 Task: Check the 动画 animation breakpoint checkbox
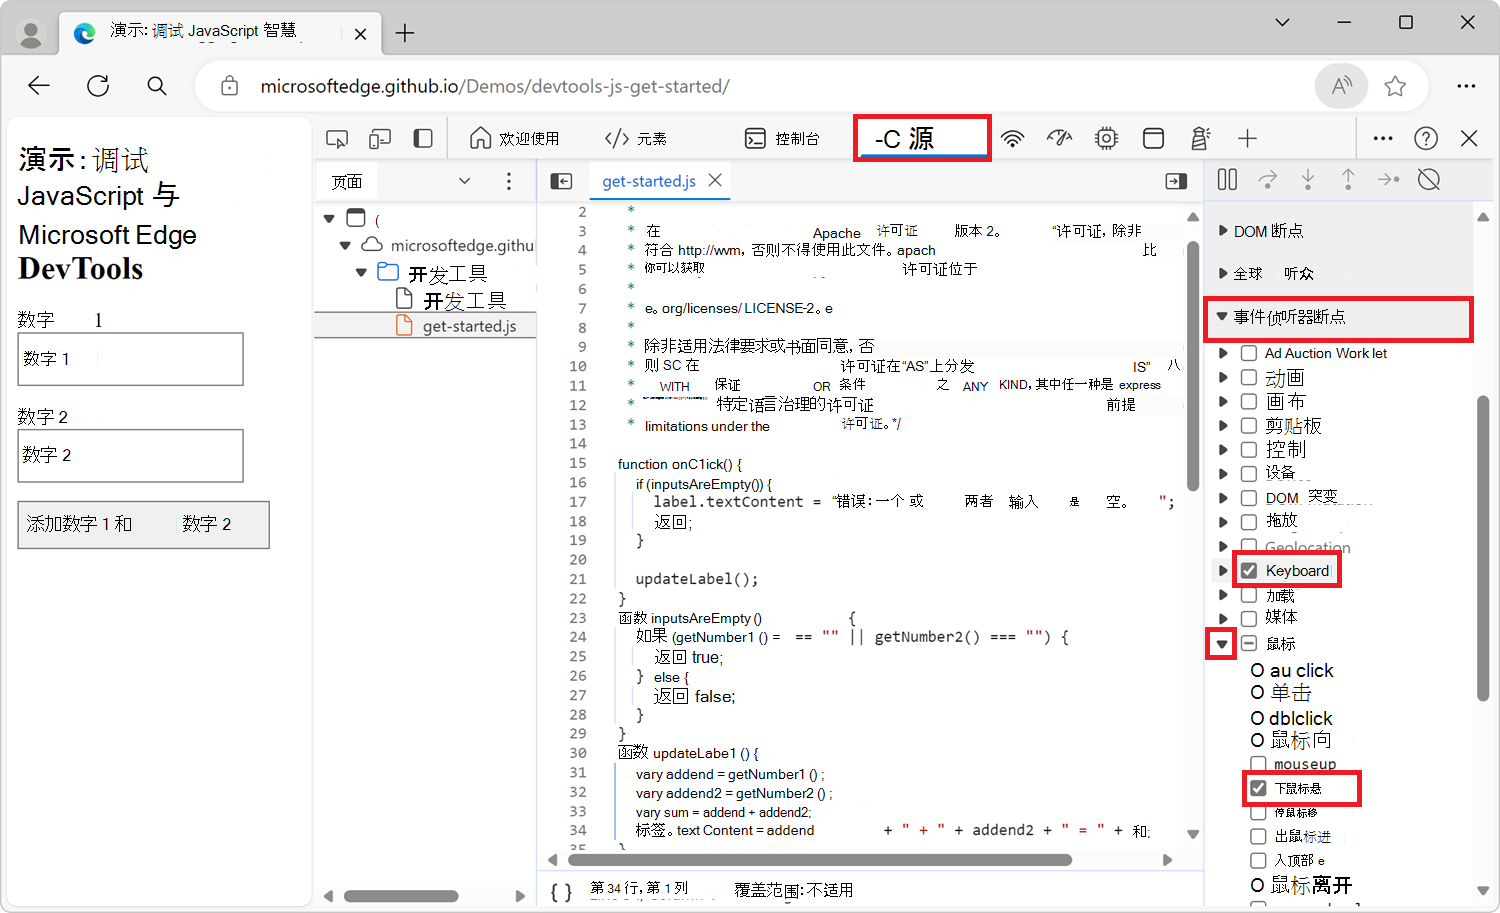1248,377
